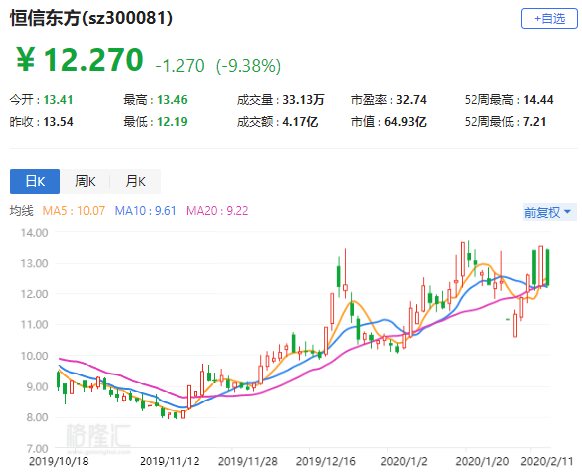This screenshot has width=582, height=472.
Task: Click the 成交量 value 33.13万
Action: [x=303, y=100]
